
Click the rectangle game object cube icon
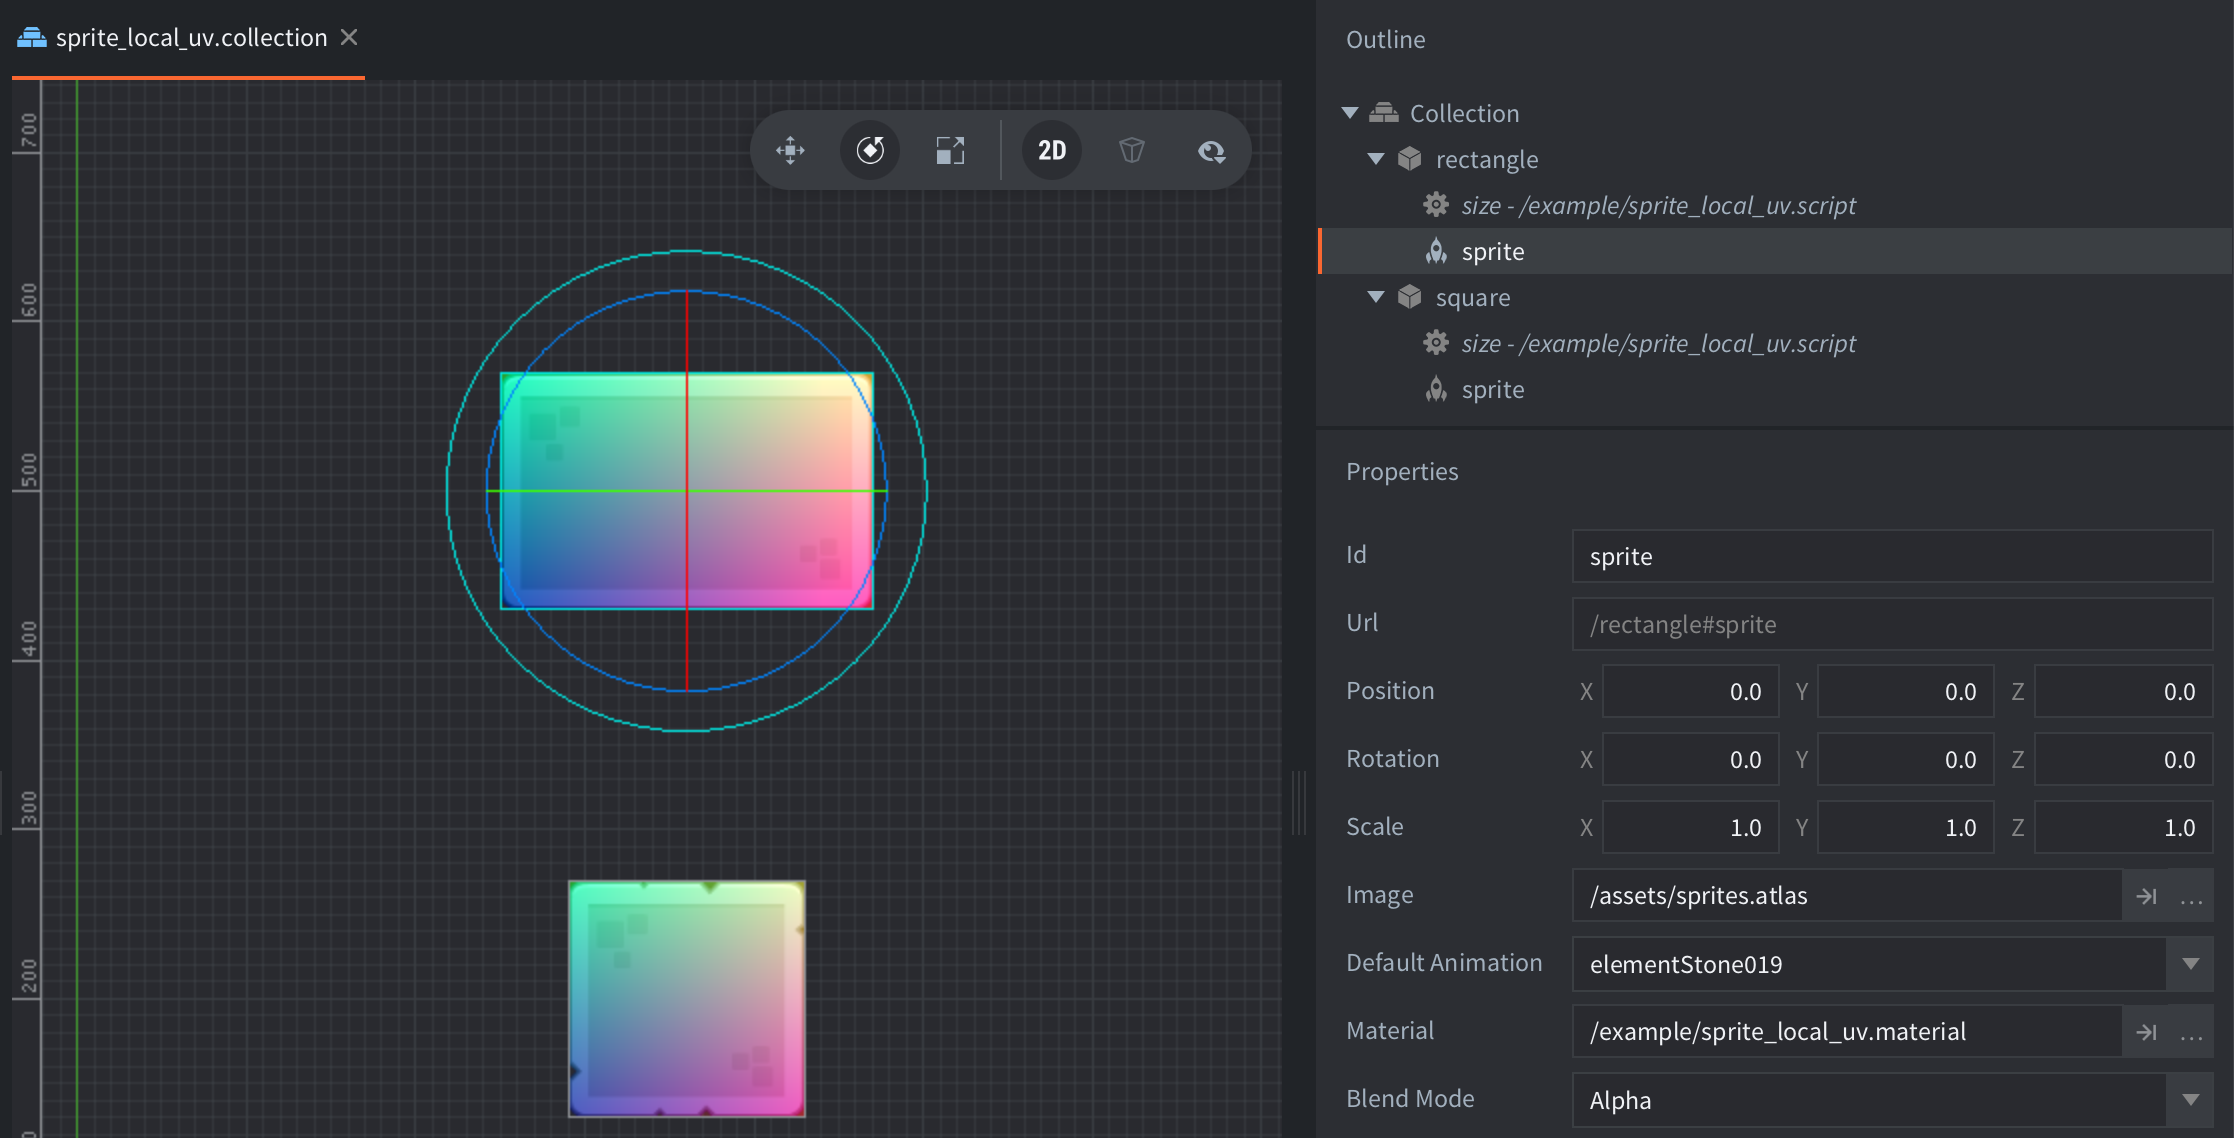(x=1410, y=159)
